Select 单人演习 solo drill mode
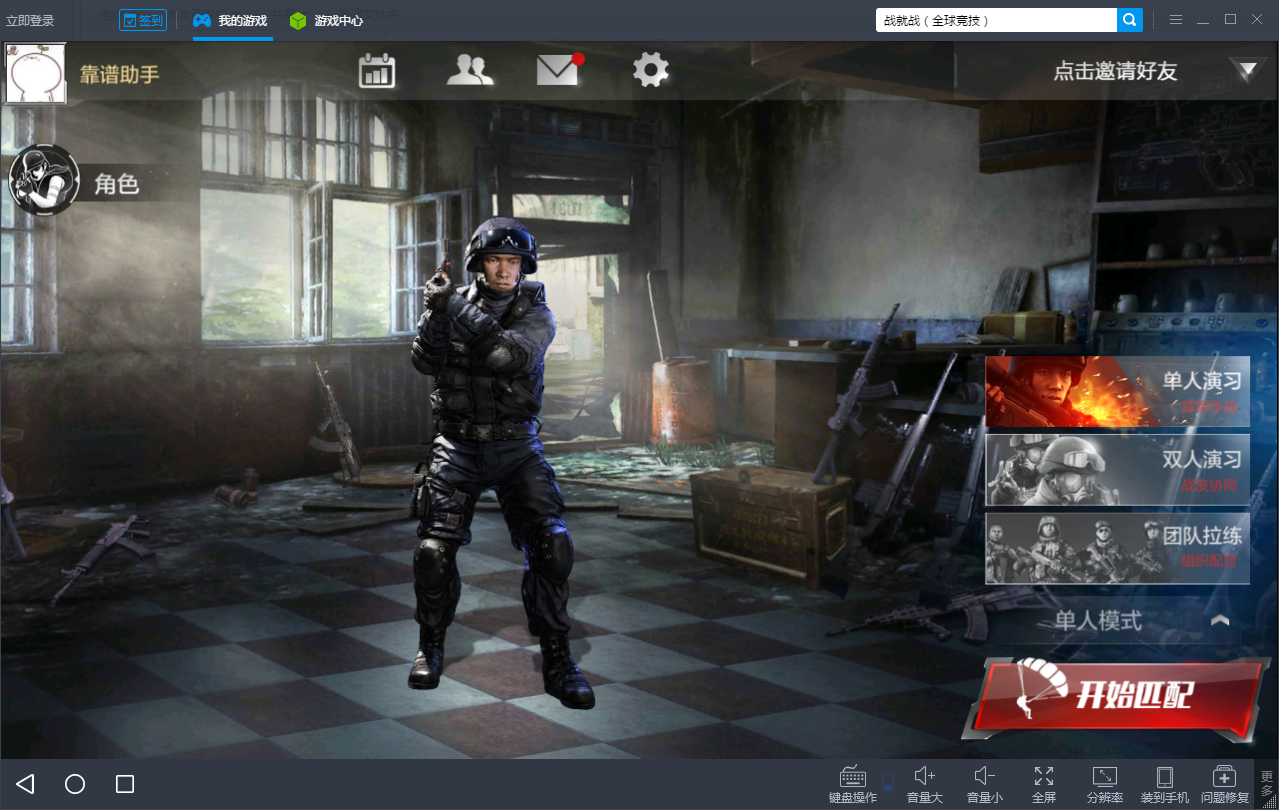The image size is (1279, 810). point(1117,391)
